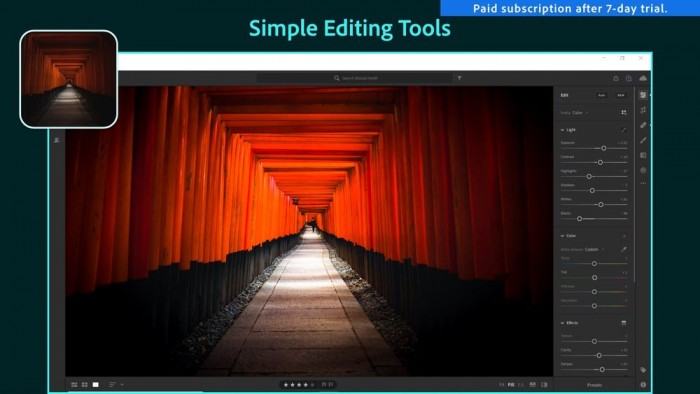This screenshot has height=394, width=700.
Task: Click the Auto button in Edit panel
Action: point(601,95)
